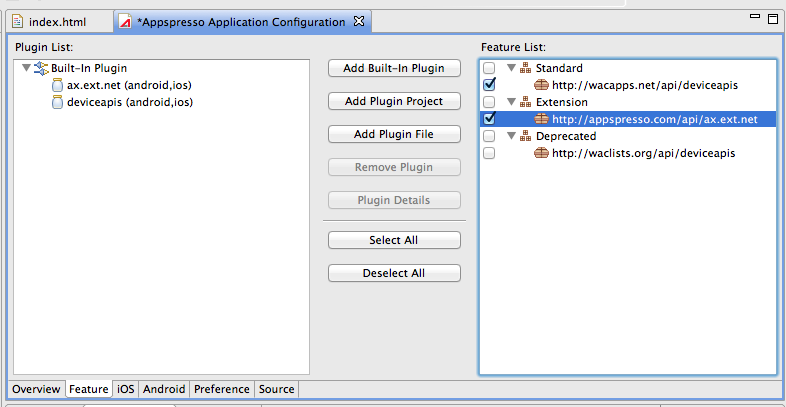Click the Deselect All button
Screen dimensions: 786x407
[x=394, y=273]
